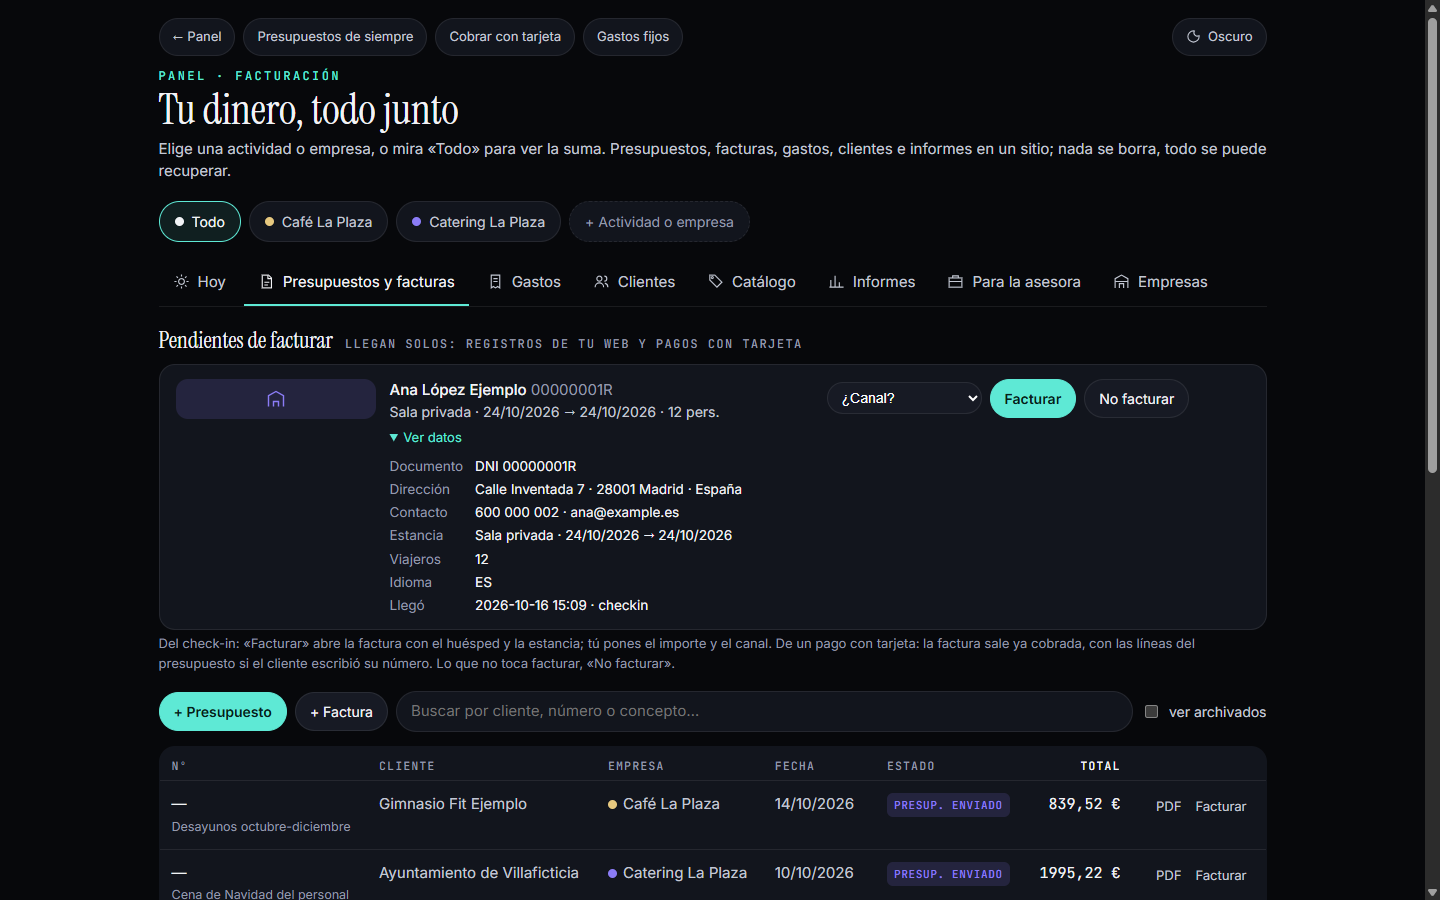Screen dimensions: 1440x900
Task: Collapse the Ver datos details
Action: coord(426,438)
